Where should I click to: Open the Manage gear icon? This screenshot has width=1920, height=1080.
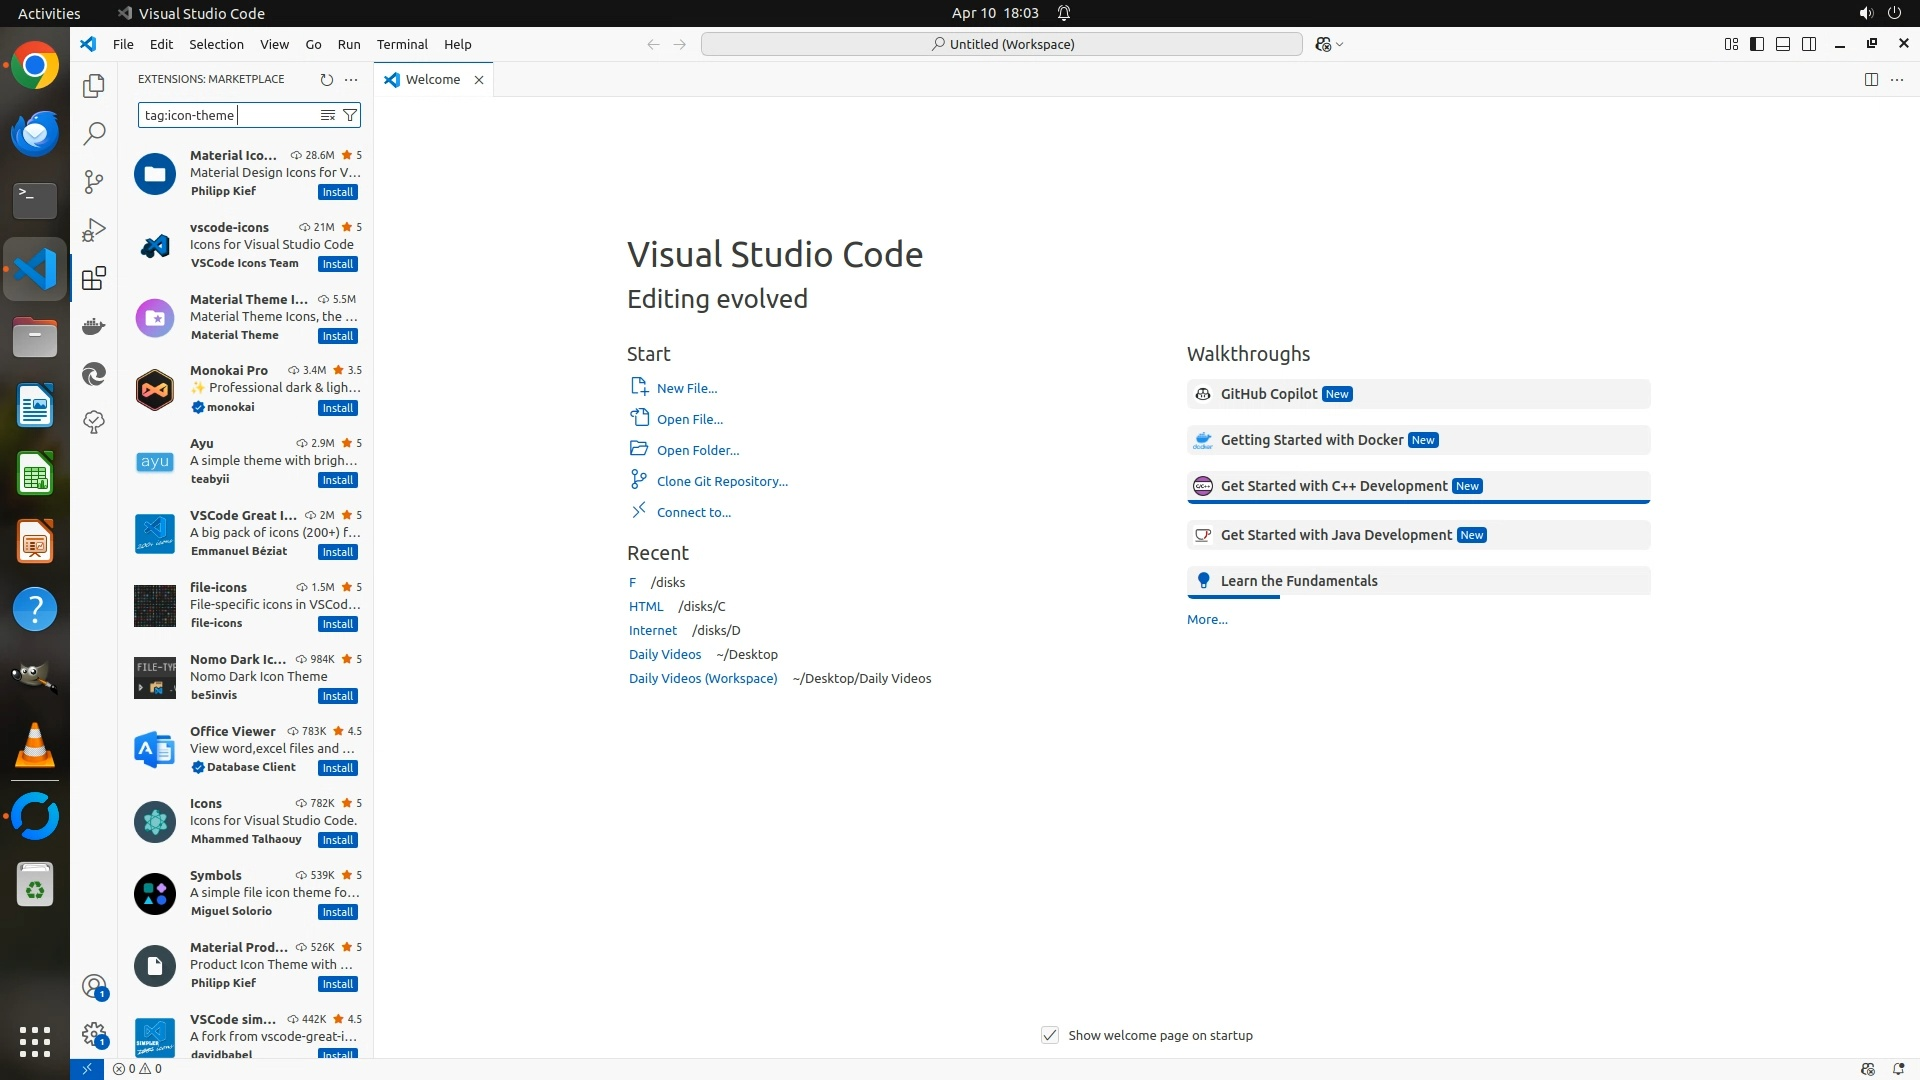pos(94,1034)
